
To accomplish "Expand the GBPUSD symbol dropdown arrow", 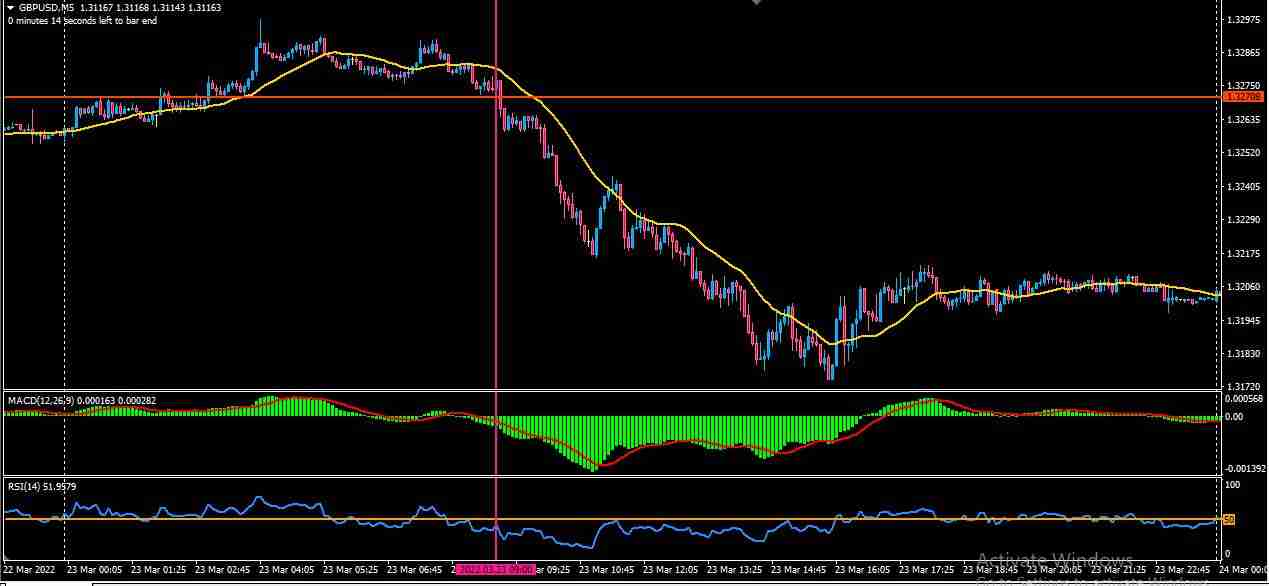I will coord(8,7).
